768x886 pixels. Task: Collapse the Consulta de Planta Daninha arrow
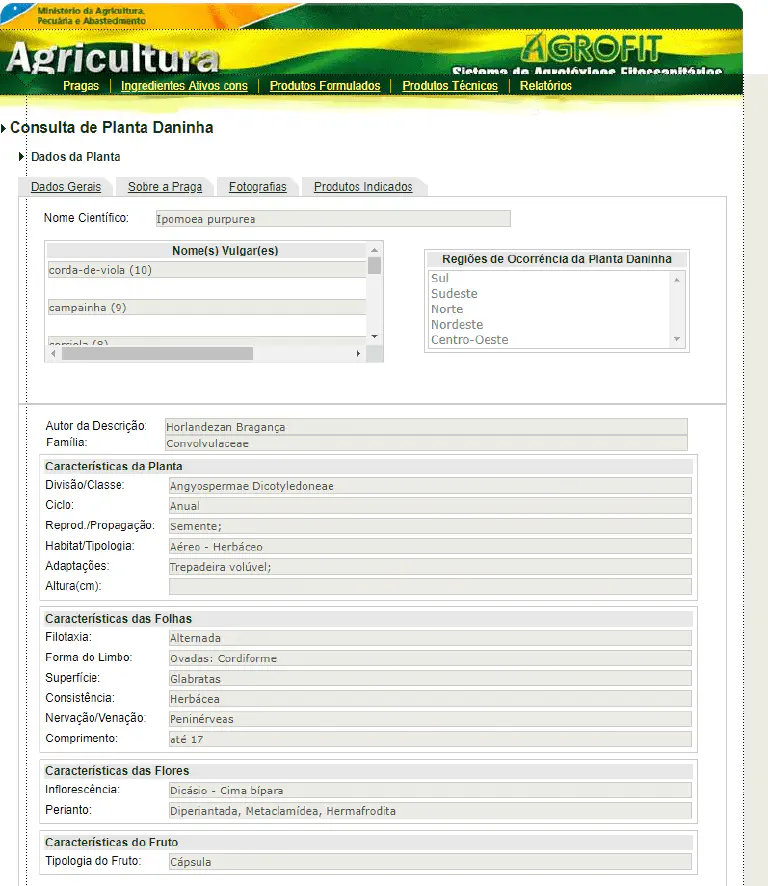3,128
